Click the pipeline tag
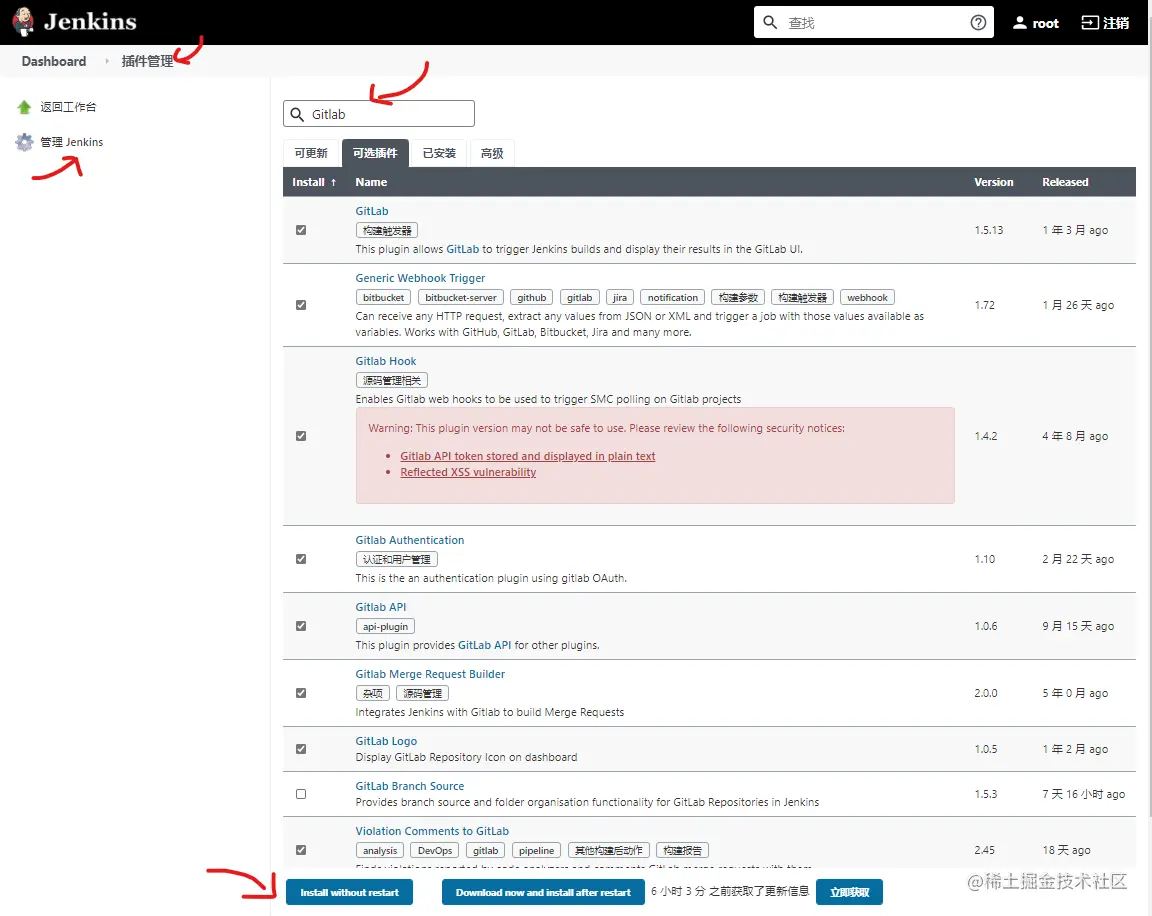Image resolution: width=1152 pixels, height=916 pixels. (536, 851)
